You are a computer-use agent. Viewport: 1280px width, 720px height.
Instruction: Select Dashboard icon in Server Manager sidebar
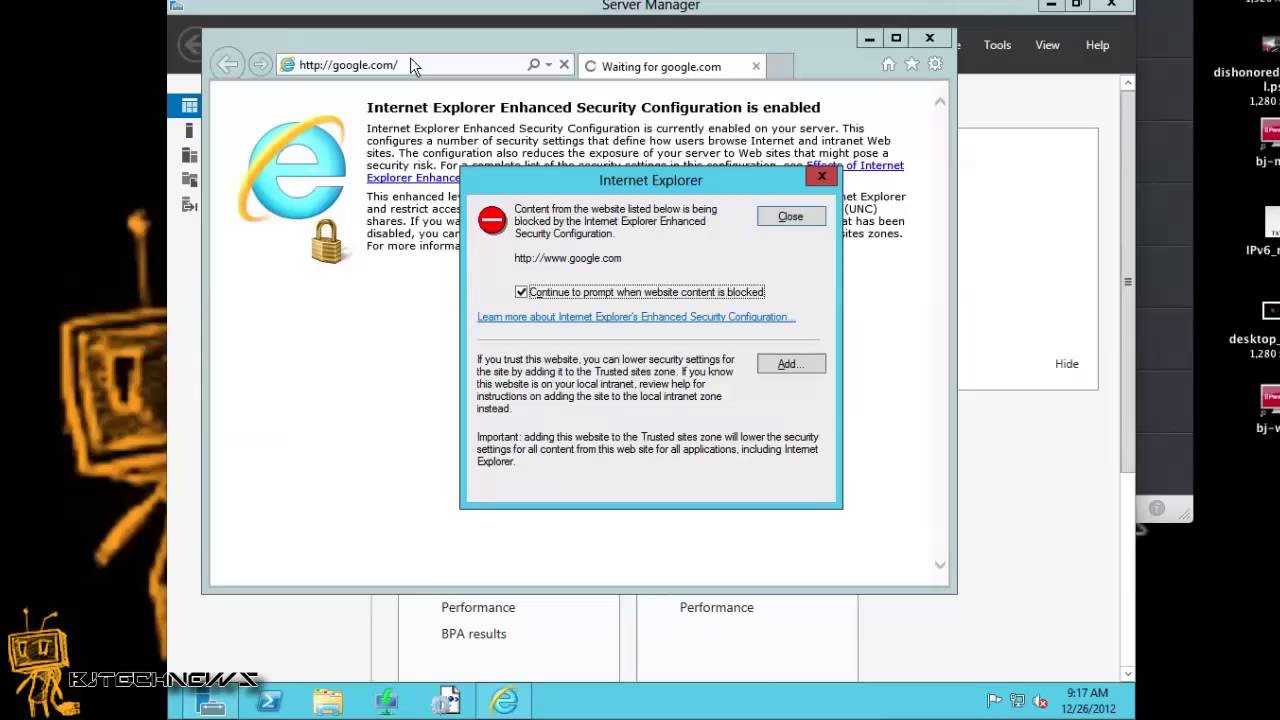(189, 106)
